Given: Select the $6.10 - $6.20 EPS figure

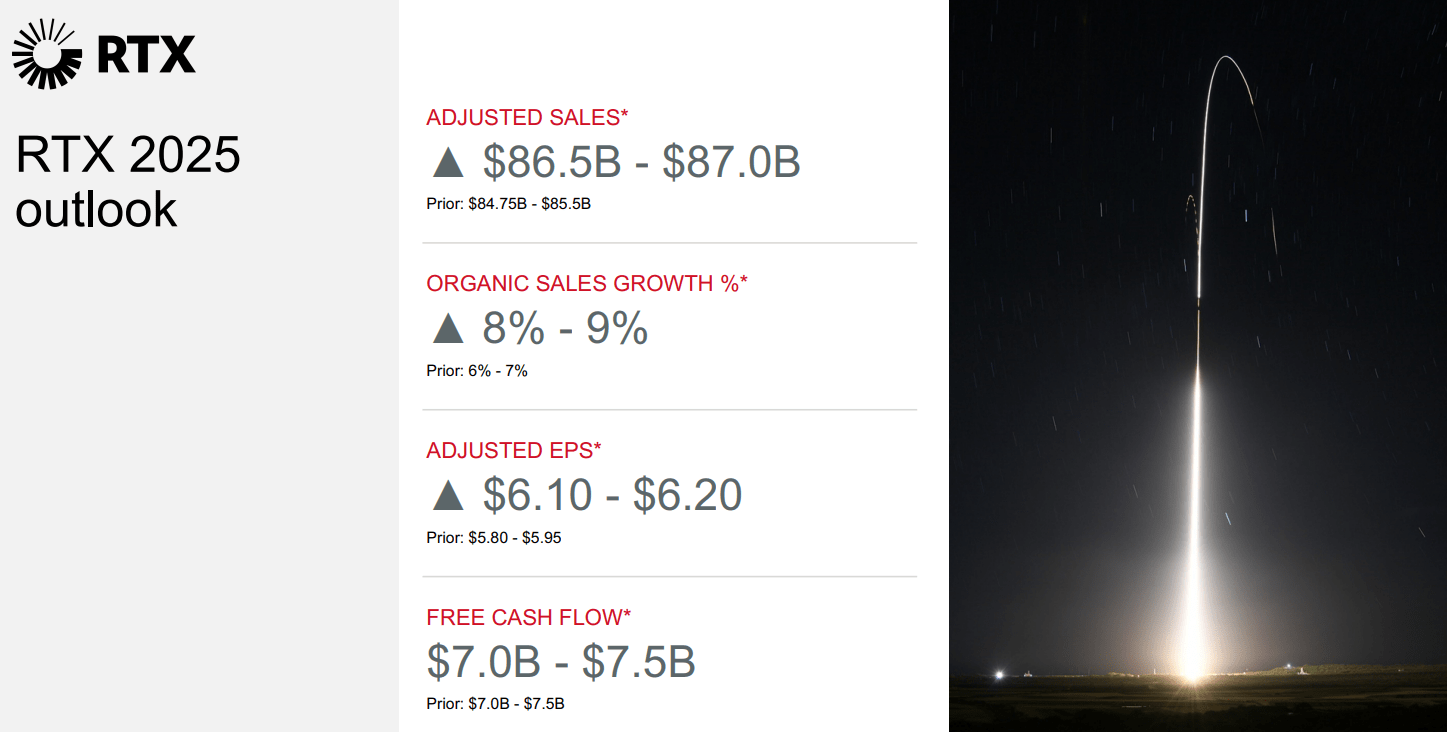Looking at the screenshot, I should pos(612,495).
